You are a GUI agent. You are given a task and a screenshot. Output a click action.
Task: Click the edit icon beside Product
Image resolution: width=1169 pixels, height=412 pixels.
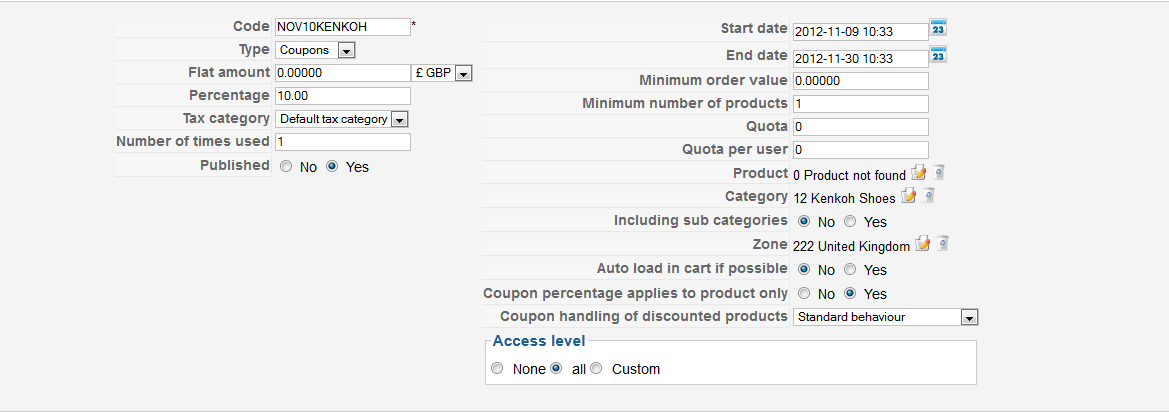[x=919, y=174]
